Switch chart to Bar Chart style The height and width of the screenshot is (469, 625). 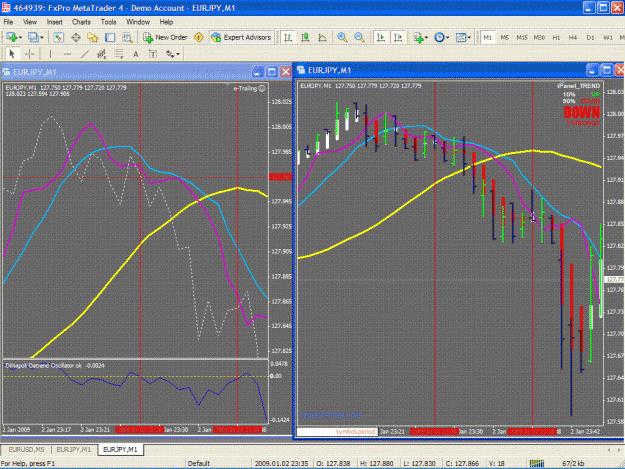click(288, 37)
